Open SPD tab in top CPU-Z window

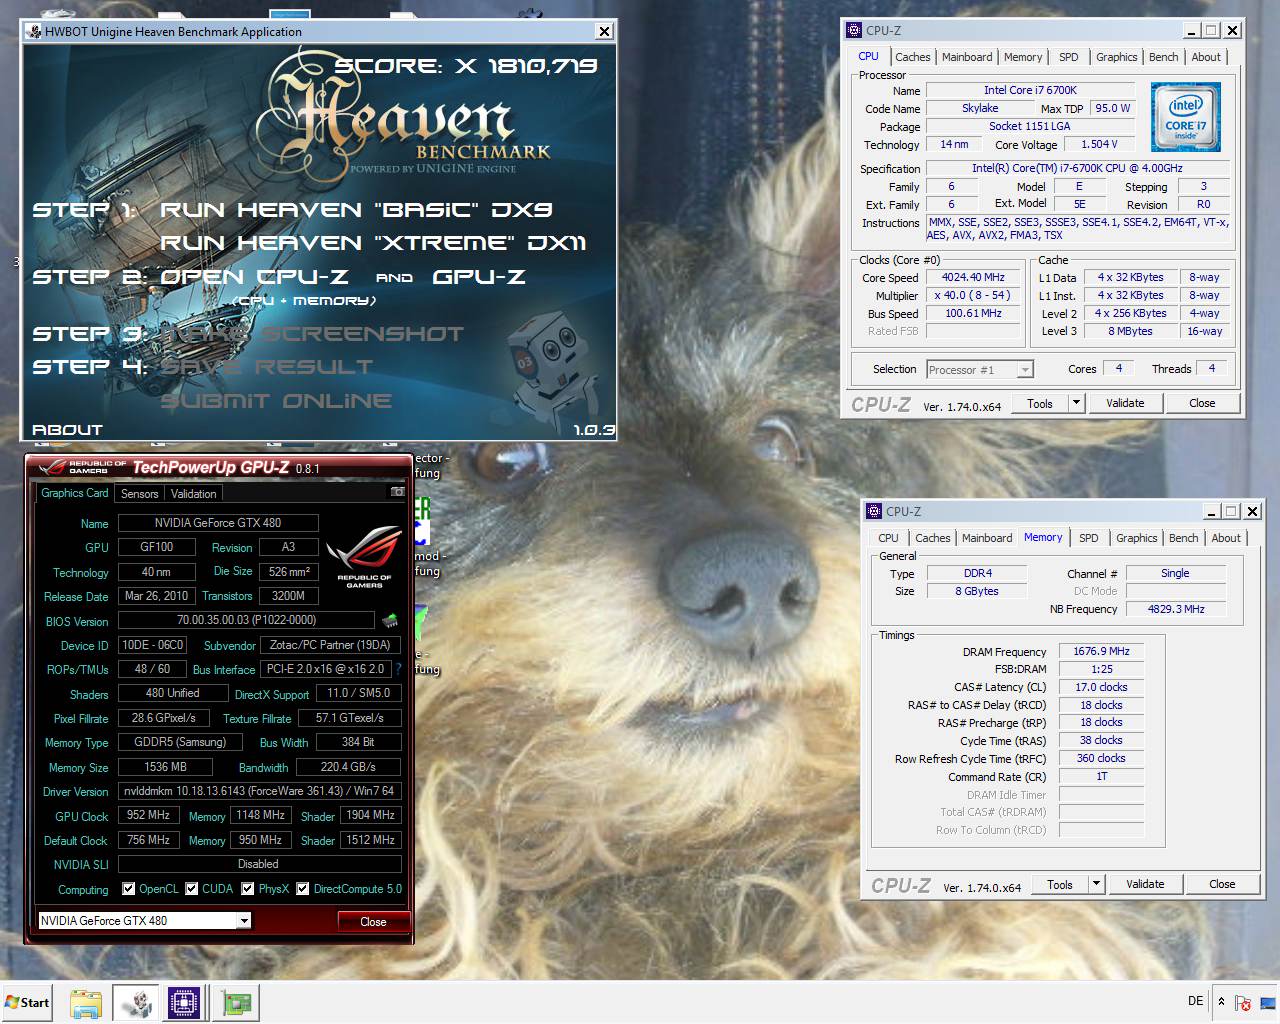point(1069,57)
